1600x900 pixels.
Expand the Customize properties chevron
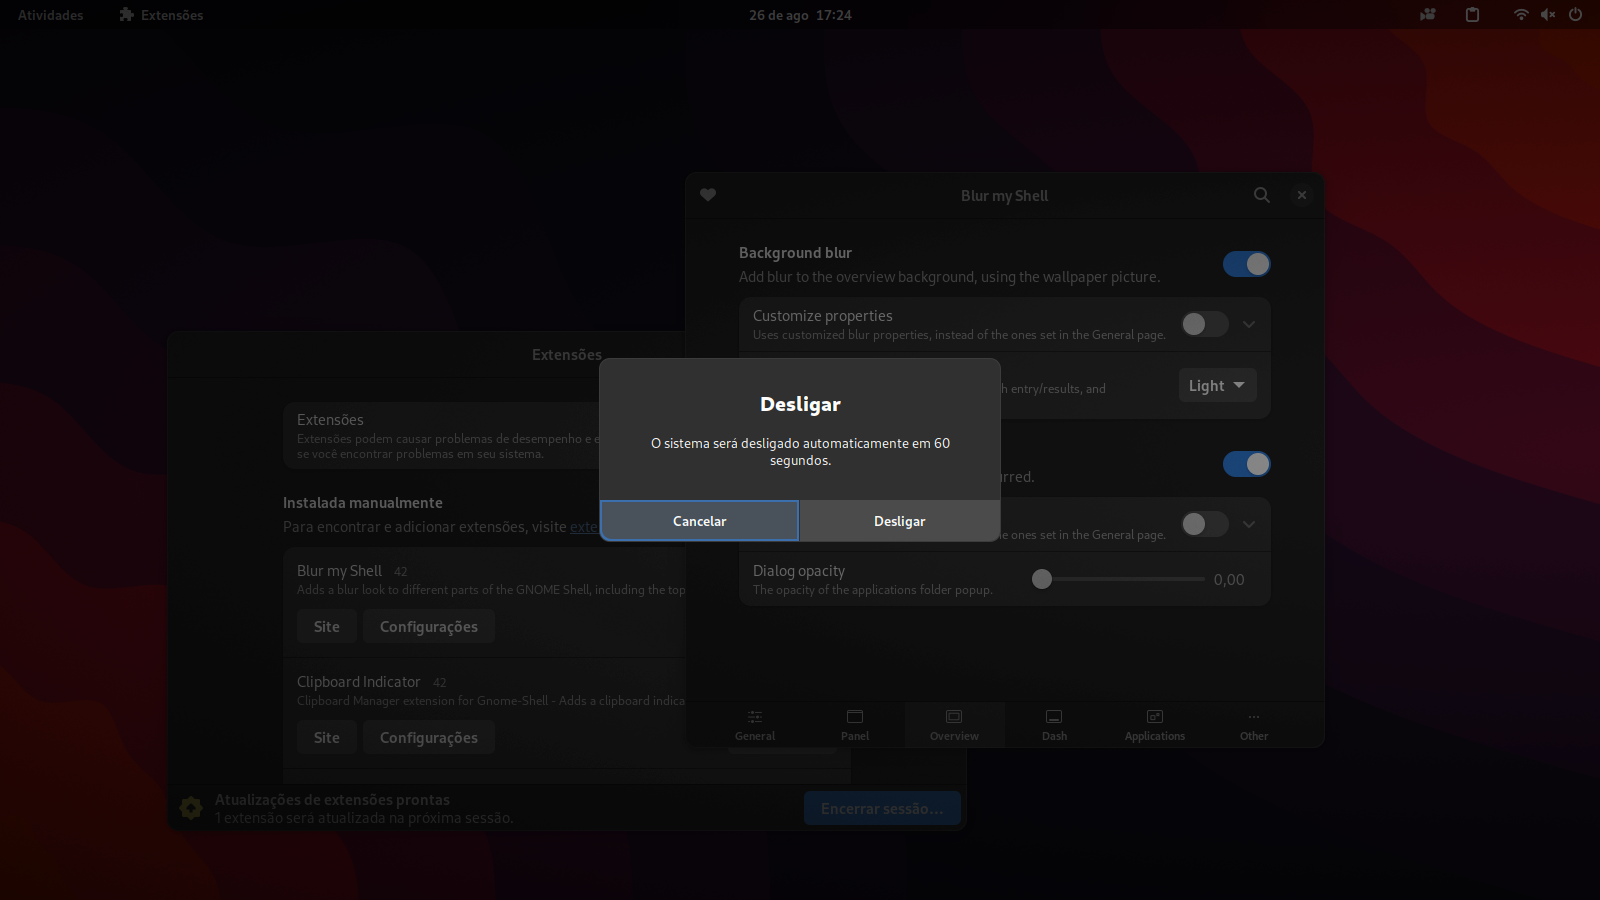pos(1248,324)
